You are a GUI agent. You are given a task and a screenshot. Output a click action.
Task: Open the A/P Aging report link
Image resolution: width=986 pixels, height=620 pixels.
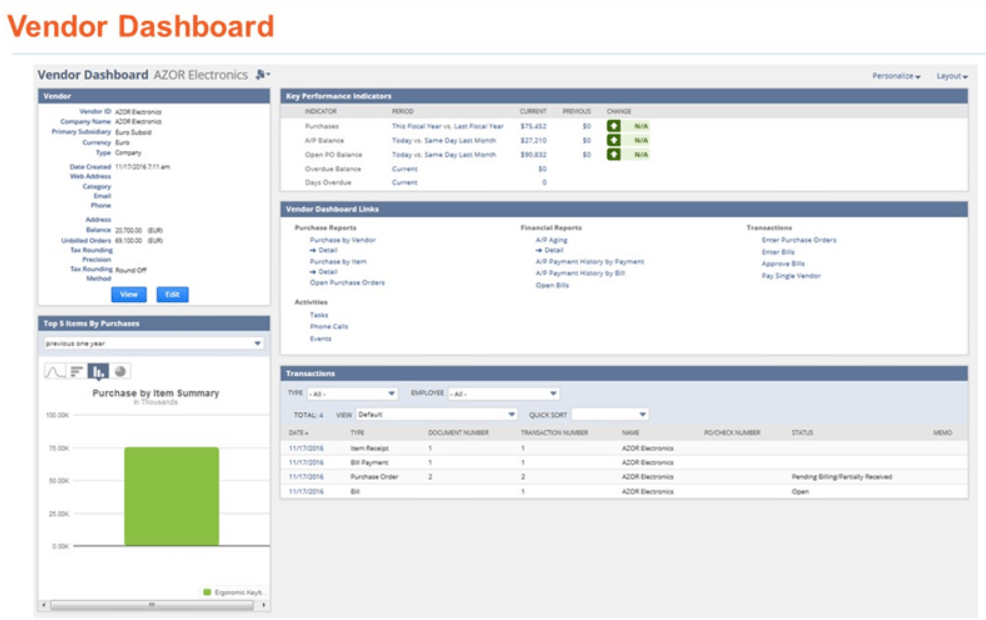(551, 240)
